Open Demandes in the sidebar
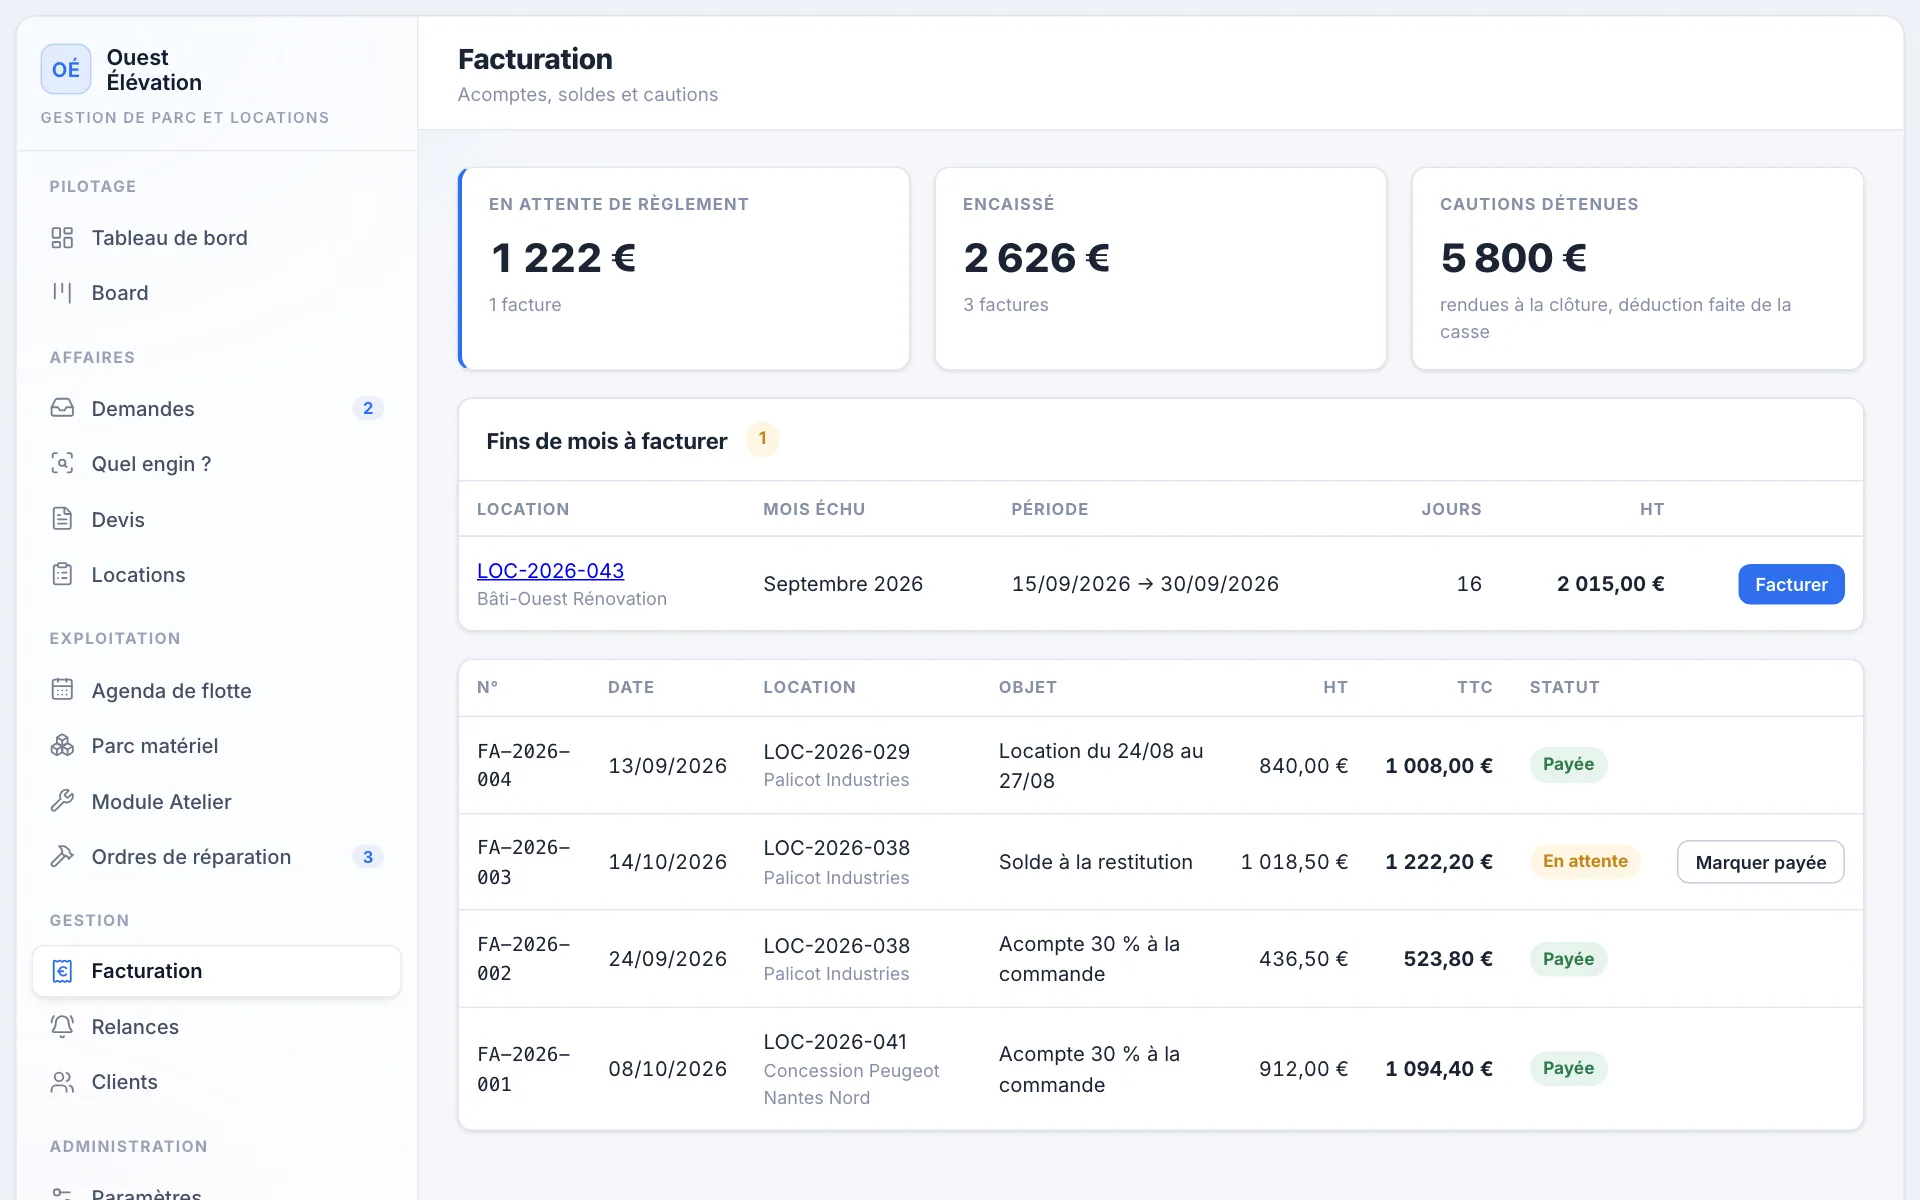Image resolution: width=1920 pixels, height=1200 pixels. pos(217,408)
